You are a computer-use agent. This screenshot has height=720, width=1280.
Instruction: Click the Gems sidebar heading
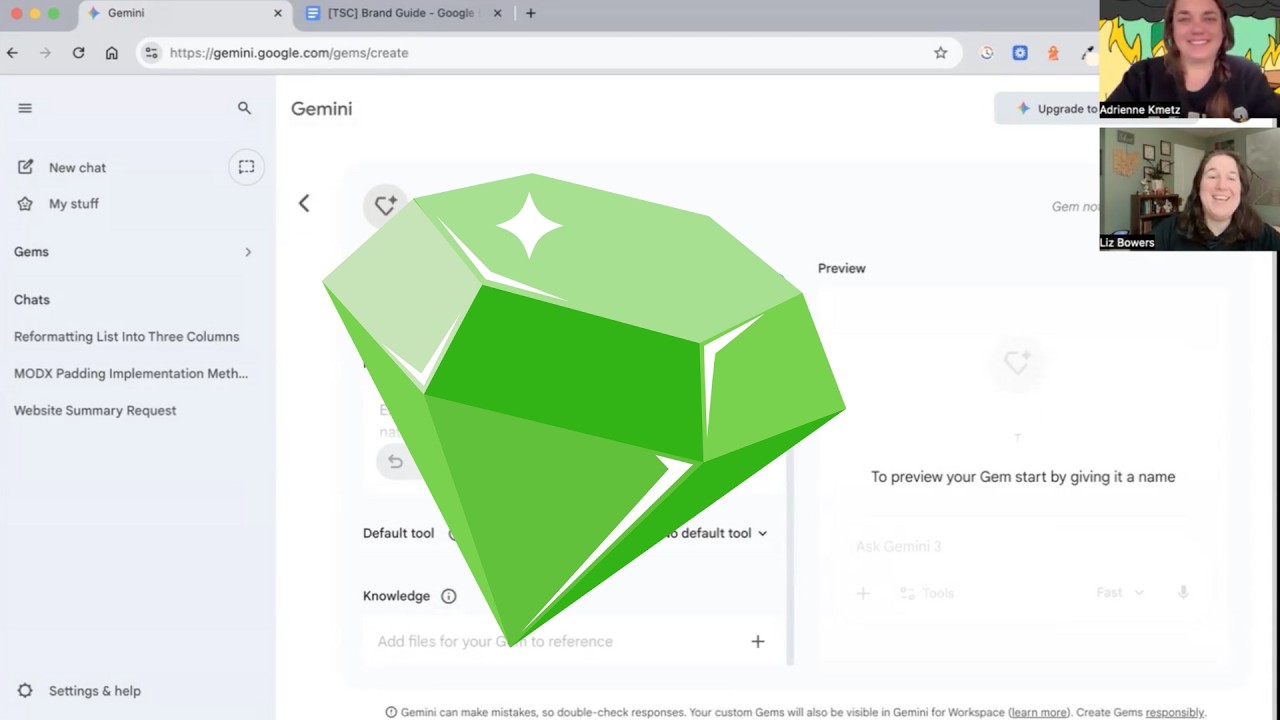[x=31, y=252]
